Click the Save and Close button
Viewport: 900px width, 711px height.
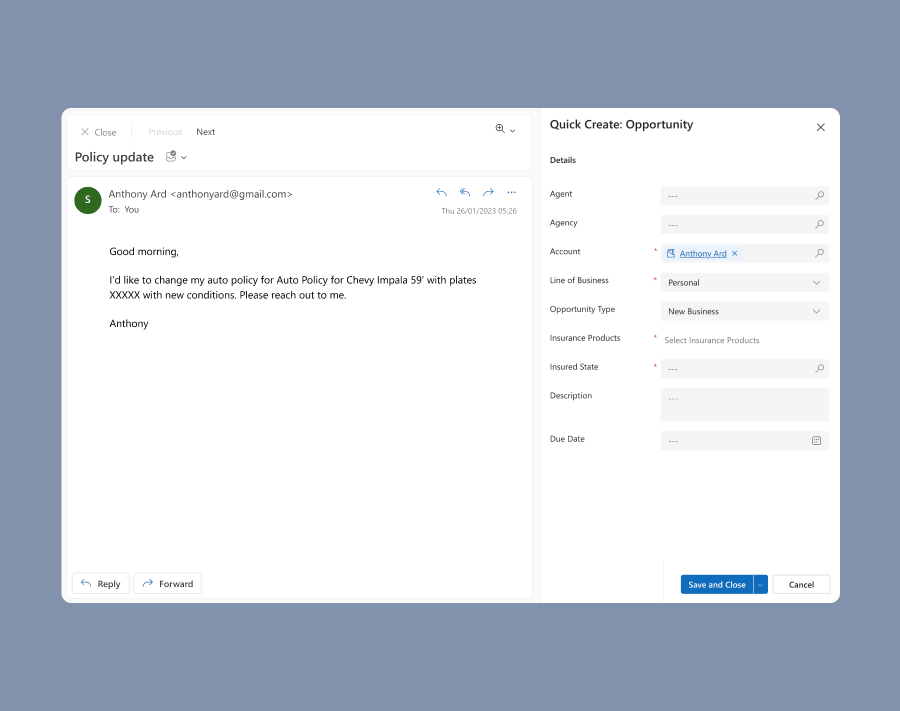point(717,584)
